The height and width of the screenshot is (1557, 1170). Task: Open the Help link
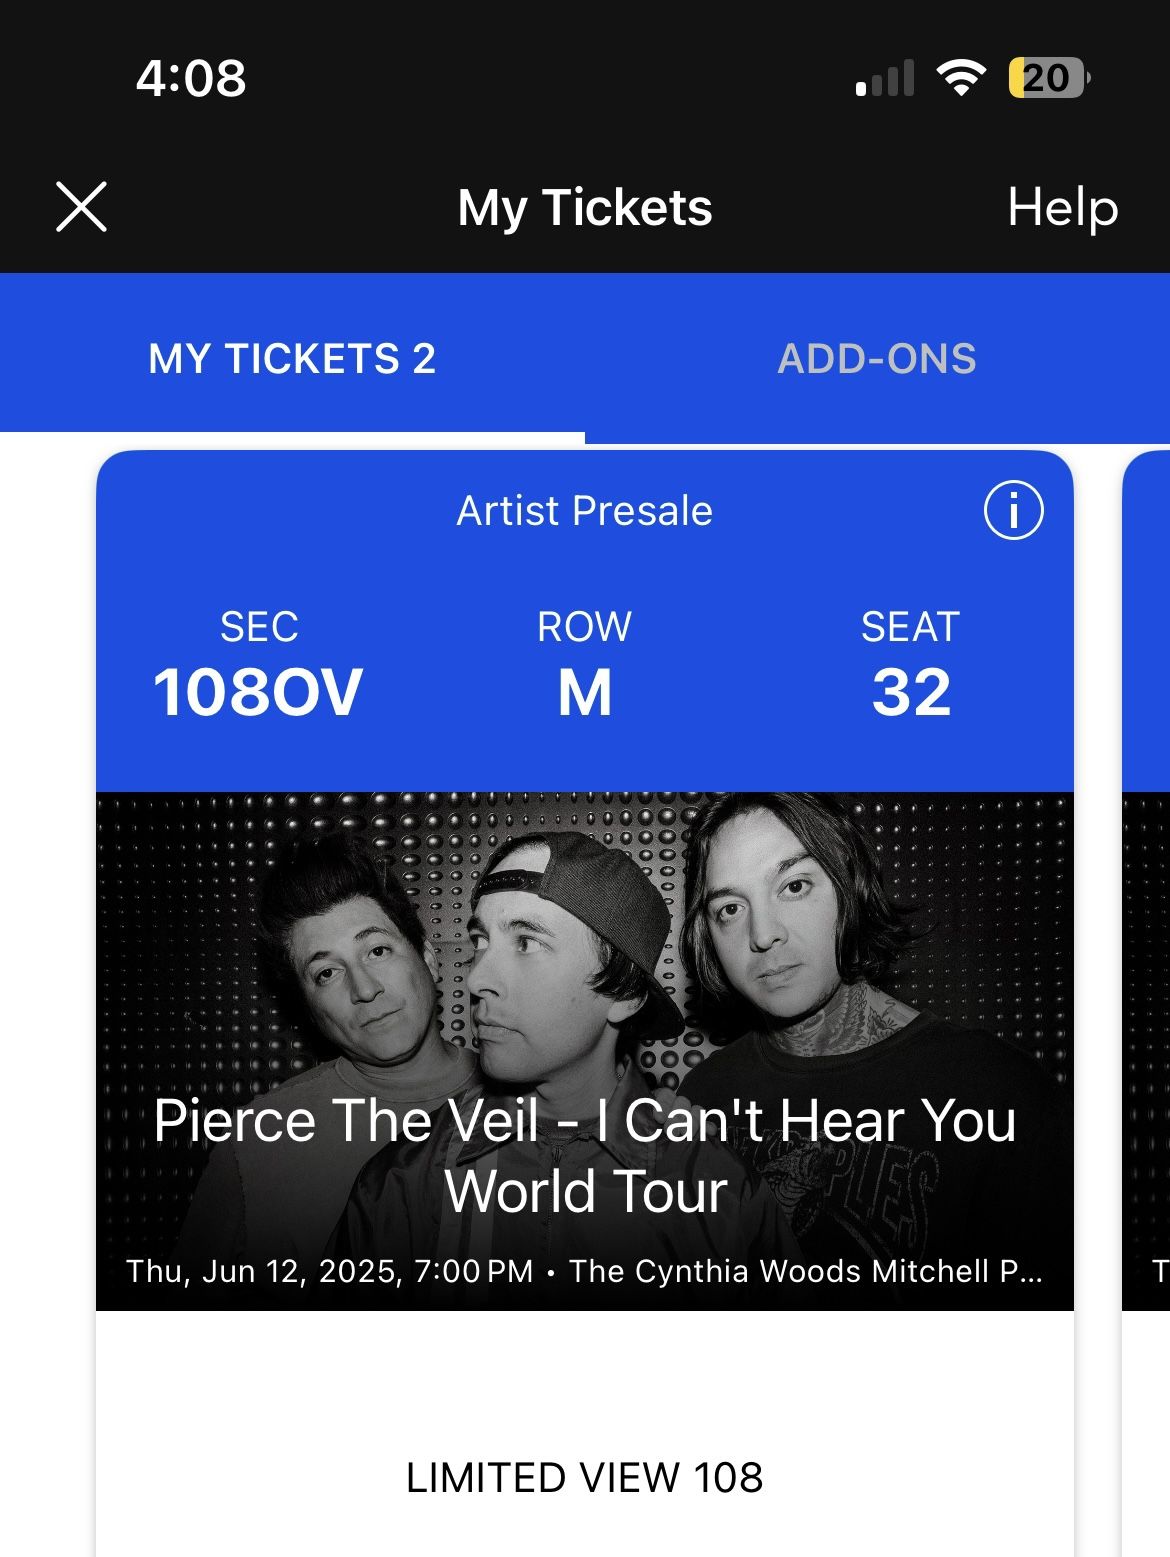pyautogui.click(x=1062, y=208)
